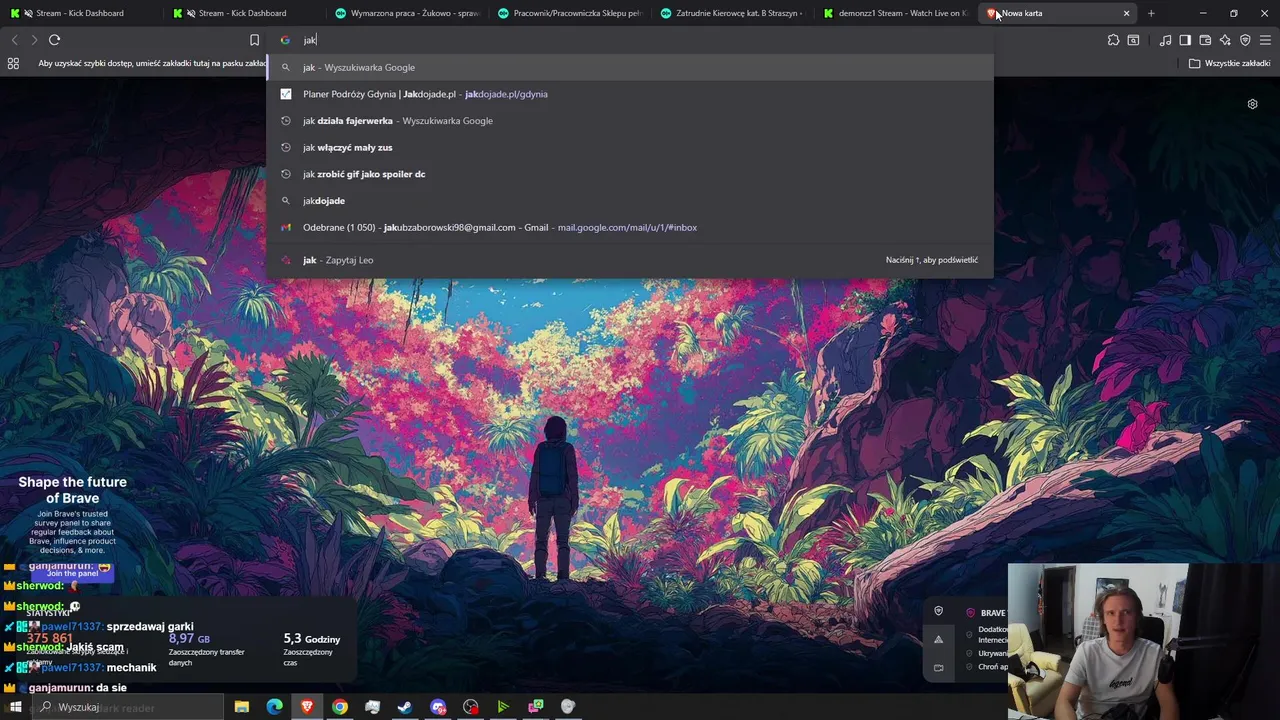
Task: Switch to demonzz1 Stream Watch Live tab
Action: tap(896, 13)
